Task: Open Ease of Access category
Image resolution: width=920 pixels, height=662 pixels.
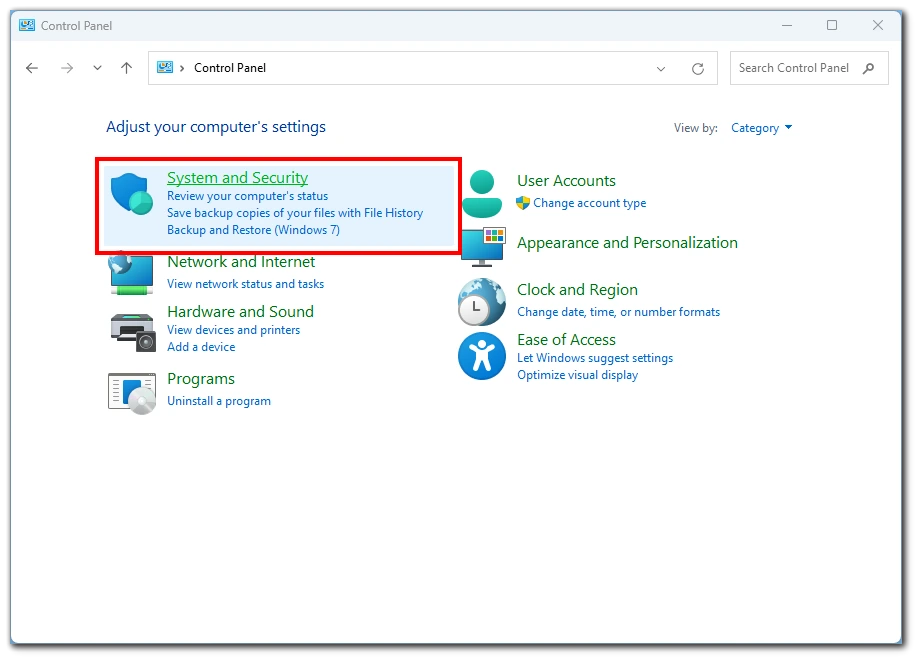Action: [566, 340]
